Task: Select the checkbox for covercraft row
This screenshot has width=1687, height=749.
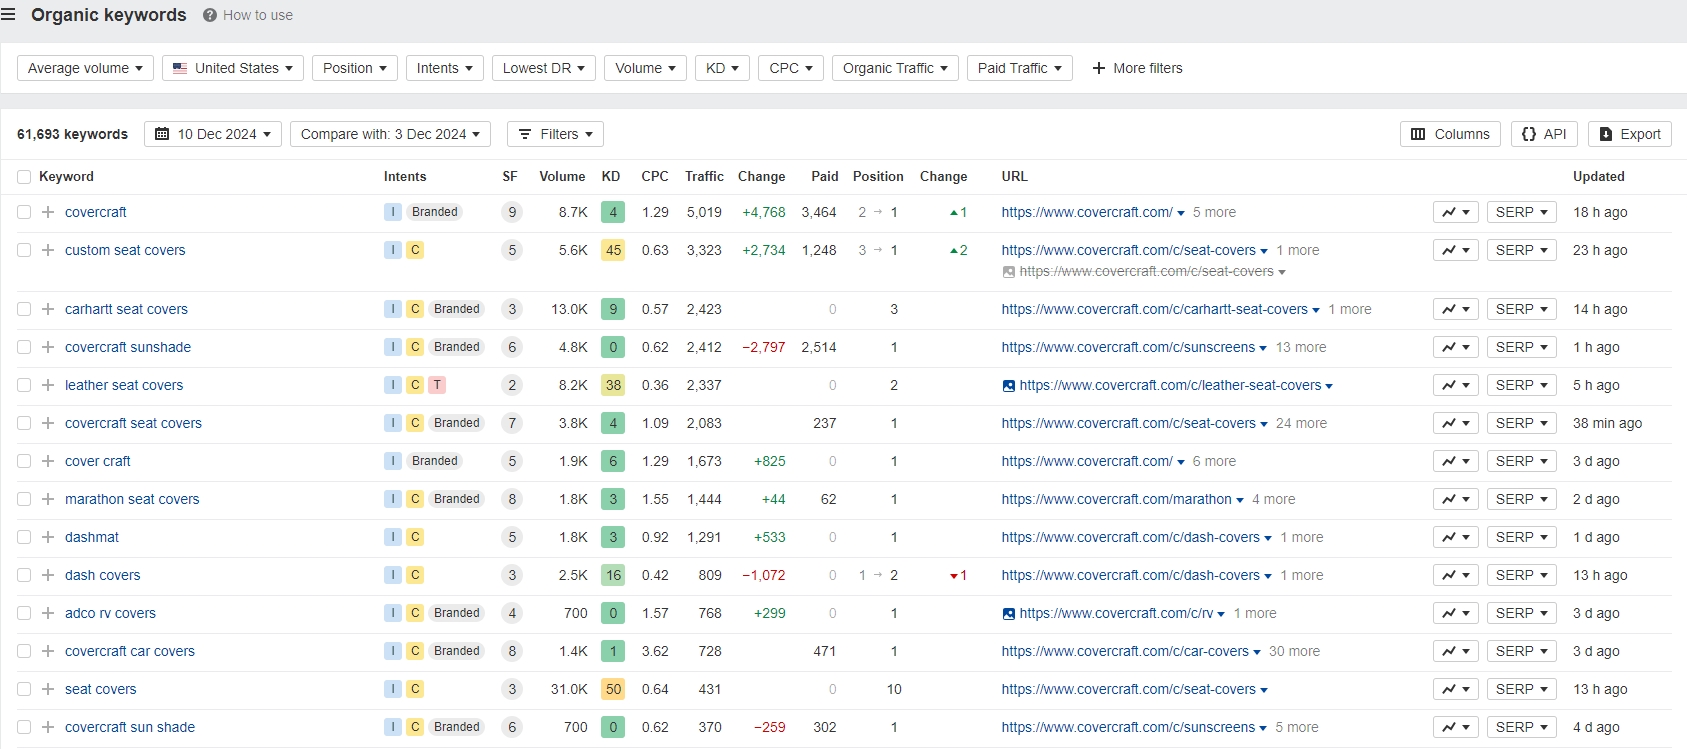Action: tap(24, 212)
